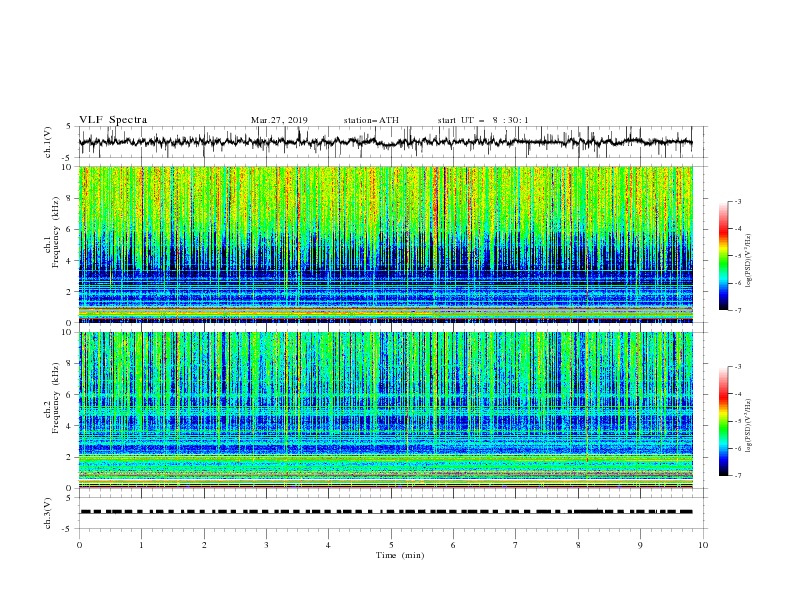Click time axis tick label "9"

click(640, 545)
